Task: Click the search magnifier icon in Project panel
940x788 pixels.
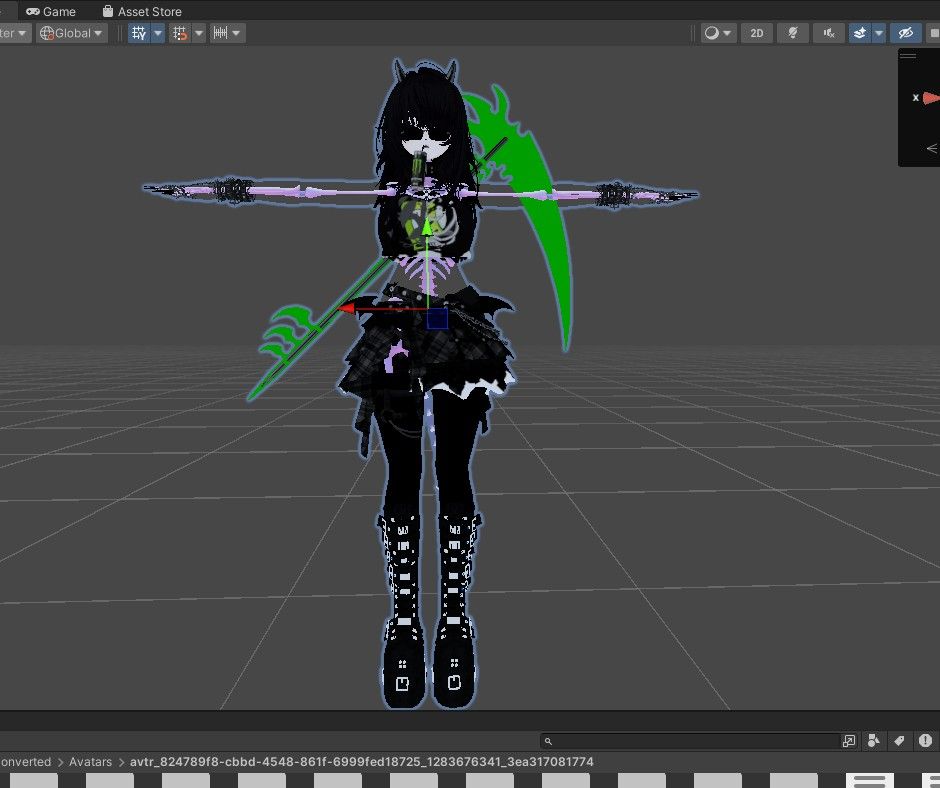Action: [x=548, y=741]
